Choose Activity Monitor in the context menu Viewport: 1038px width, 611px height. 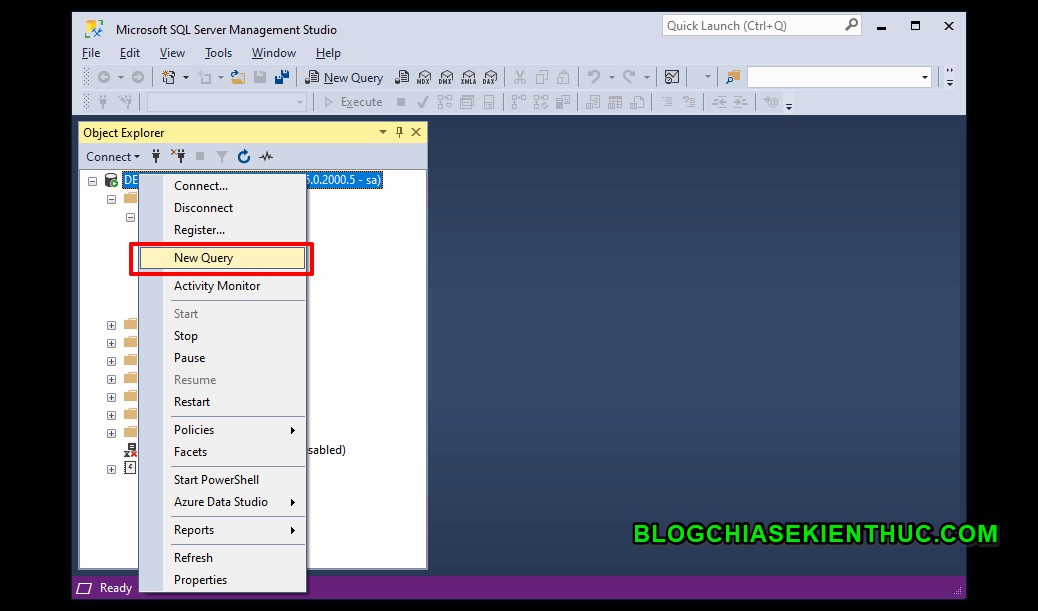[x=222, y=286]
